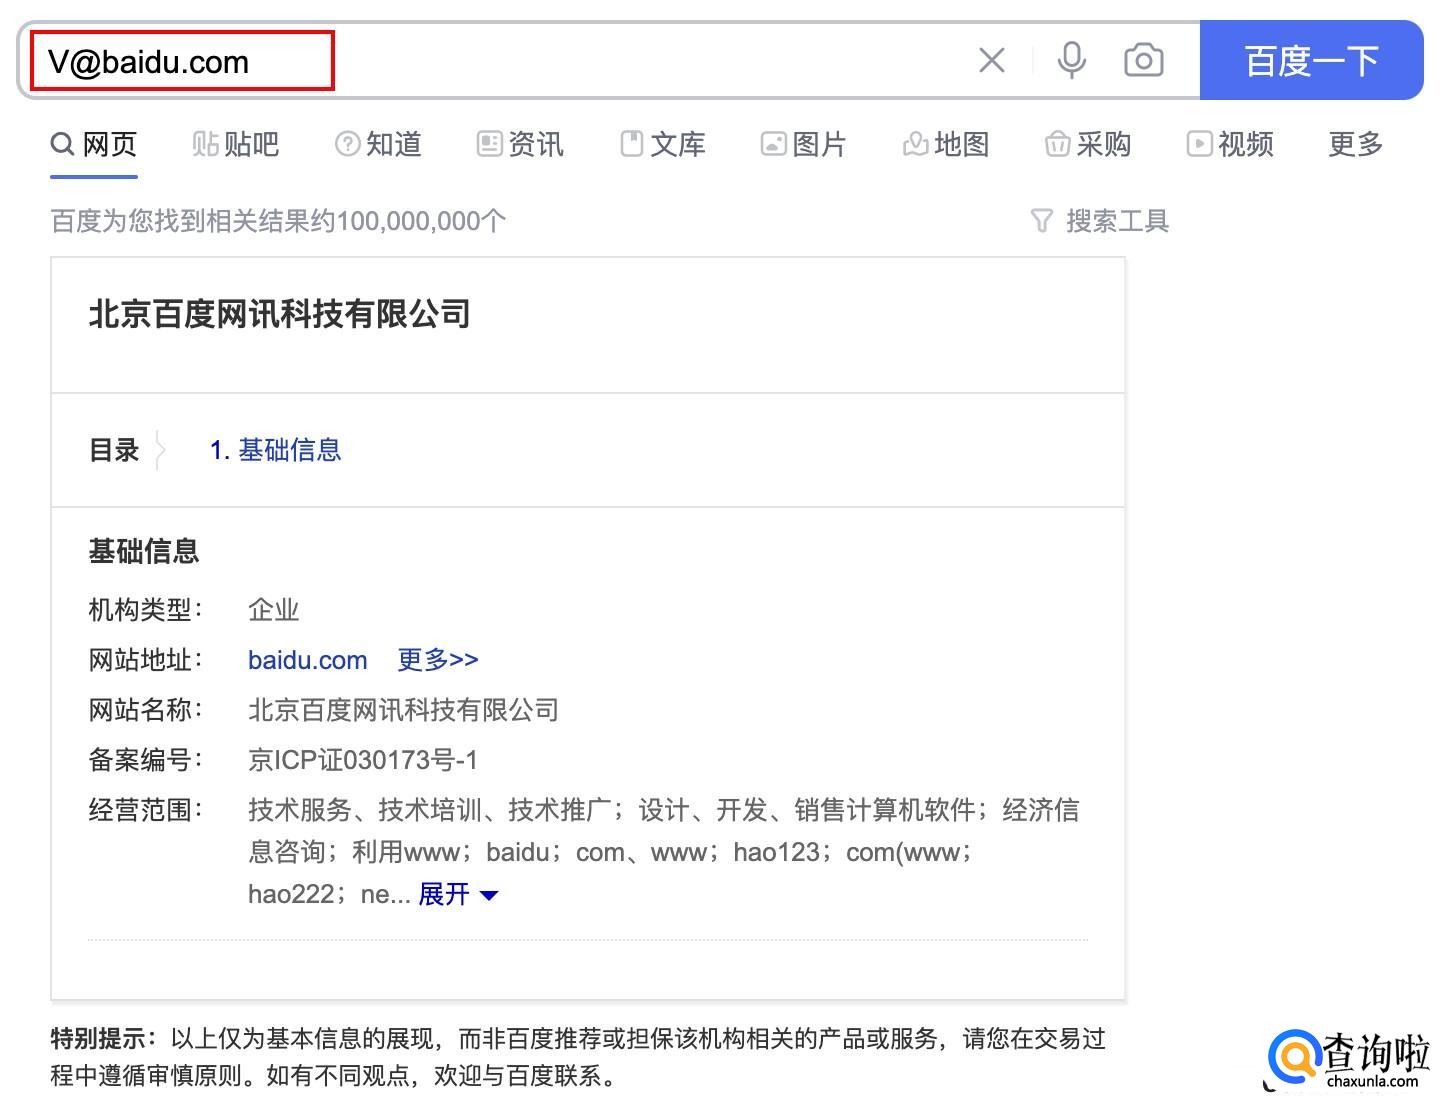
Task: Click the 知道 question mark icon
Action: 346,144
